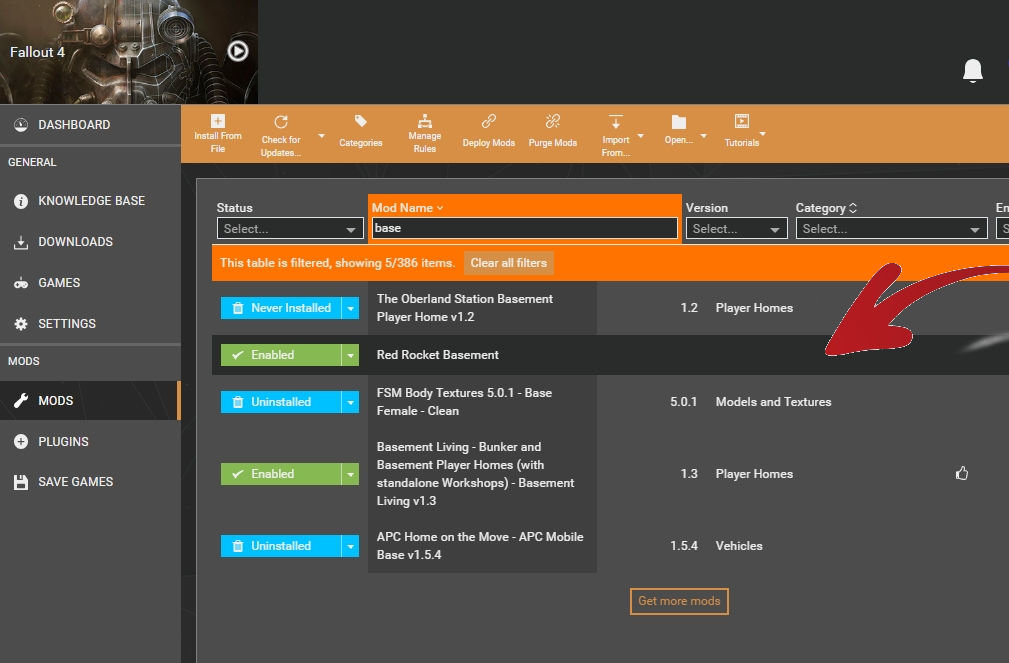Click the Deploy Mods link icon
The image size is (1009, 663).
[x=488, y=121]
